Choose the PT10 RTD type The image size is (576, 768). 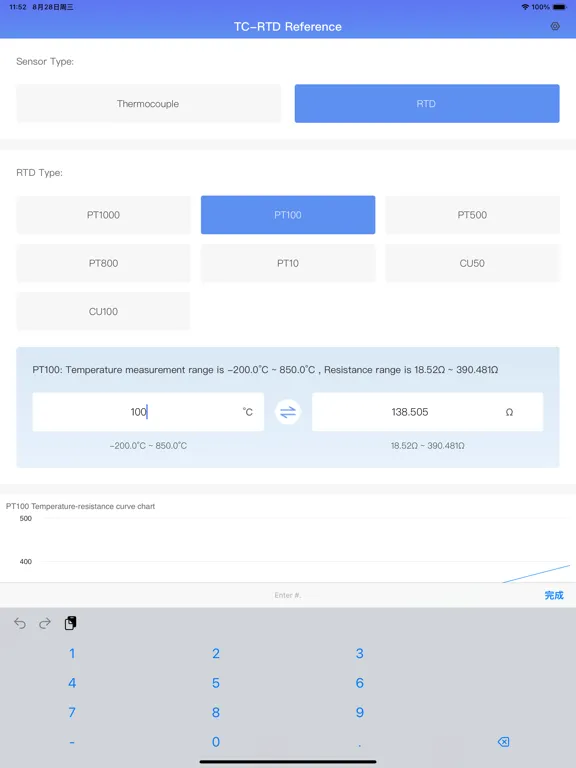[288, 263]
